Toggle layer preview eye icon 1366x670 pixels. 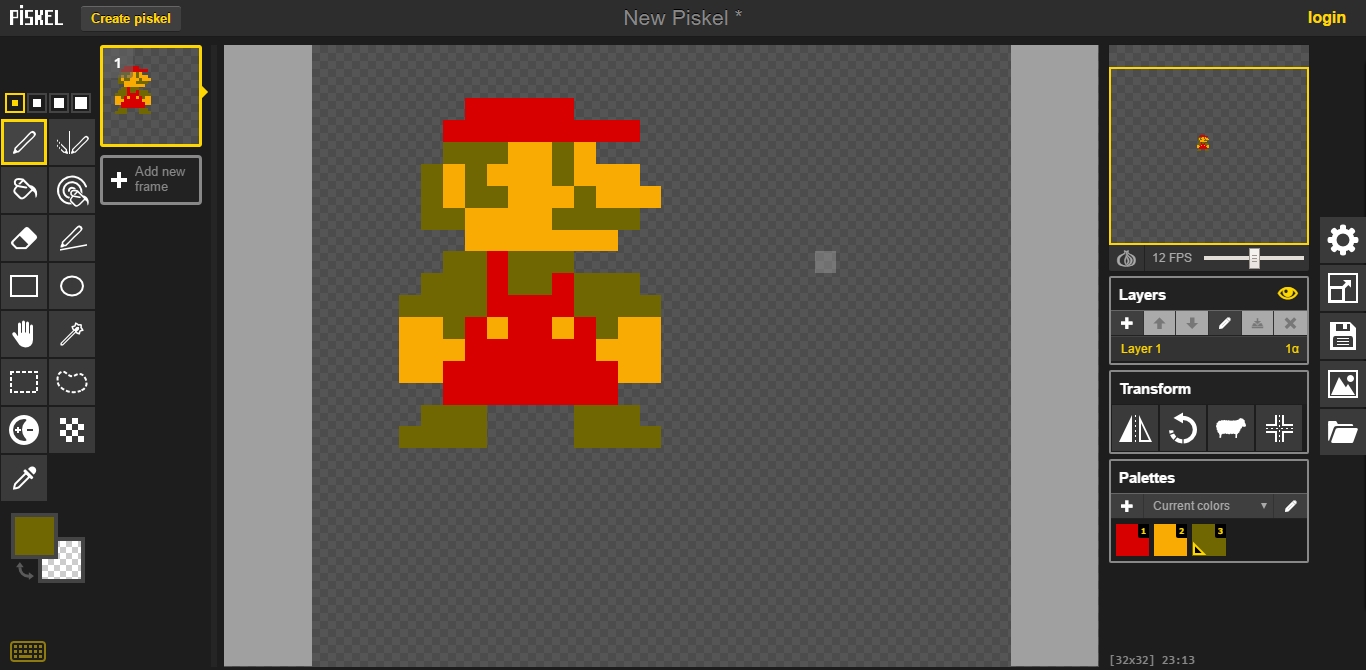[1287, 294]
